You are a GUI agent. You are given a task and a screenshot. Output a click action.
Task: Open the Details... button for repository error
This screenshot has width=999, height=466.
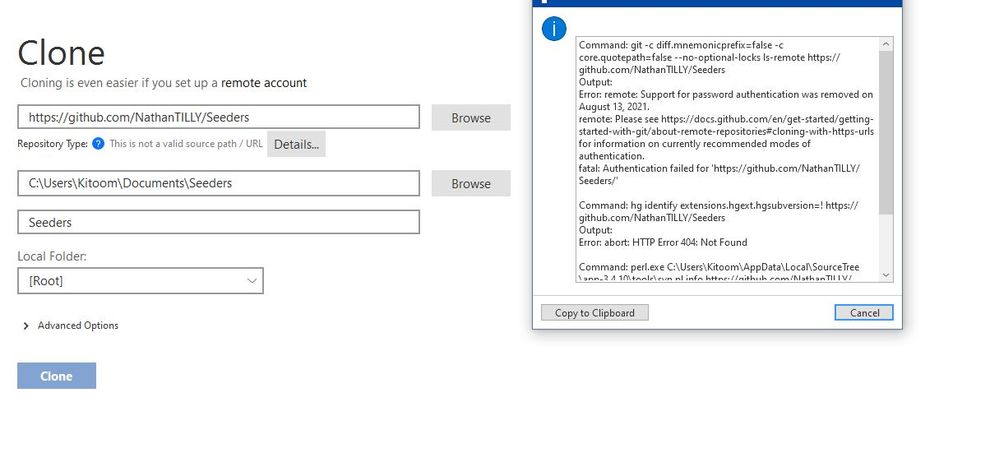(296, 144)
